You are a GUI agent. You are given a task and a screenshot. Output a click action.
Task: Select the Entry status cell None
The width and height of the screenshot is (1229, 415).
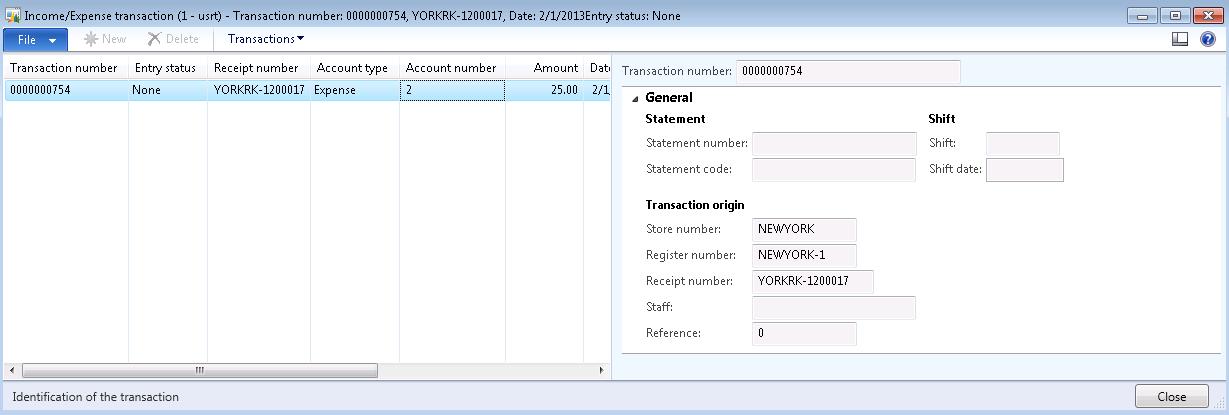tap(167, 90)
